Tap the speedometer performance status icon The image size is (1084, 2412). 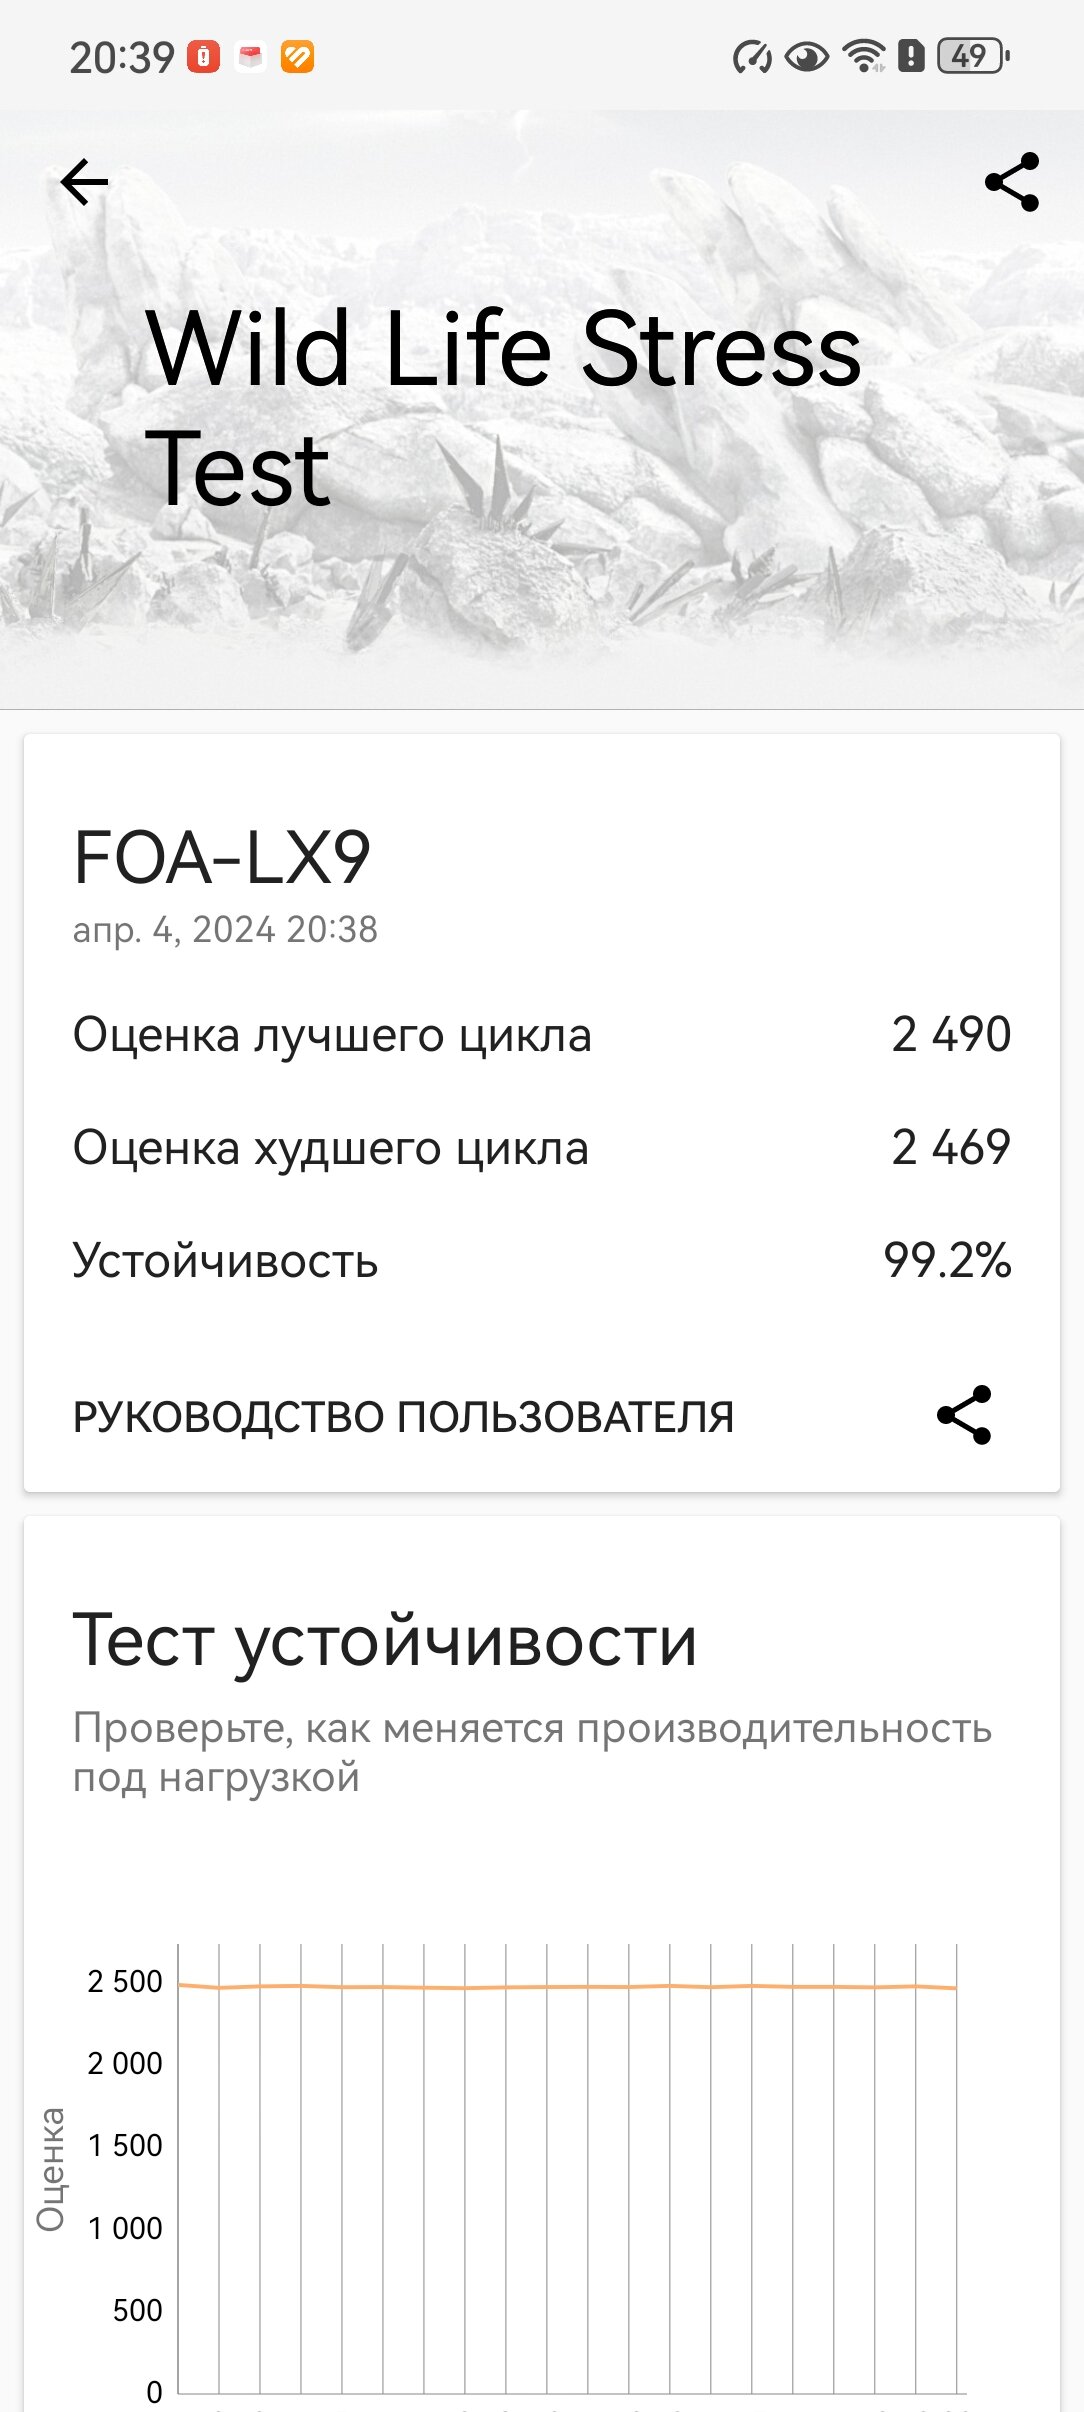pos(752,57)
